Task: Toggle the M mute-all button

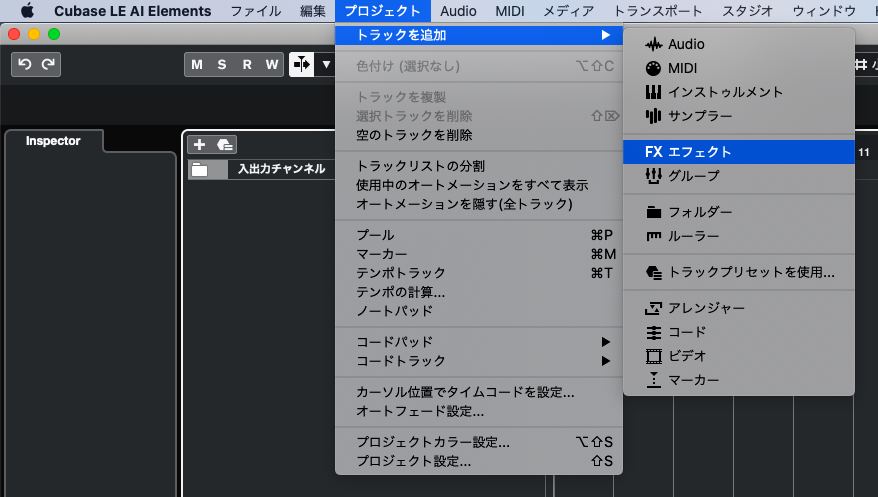Action: tap(197, 65)
